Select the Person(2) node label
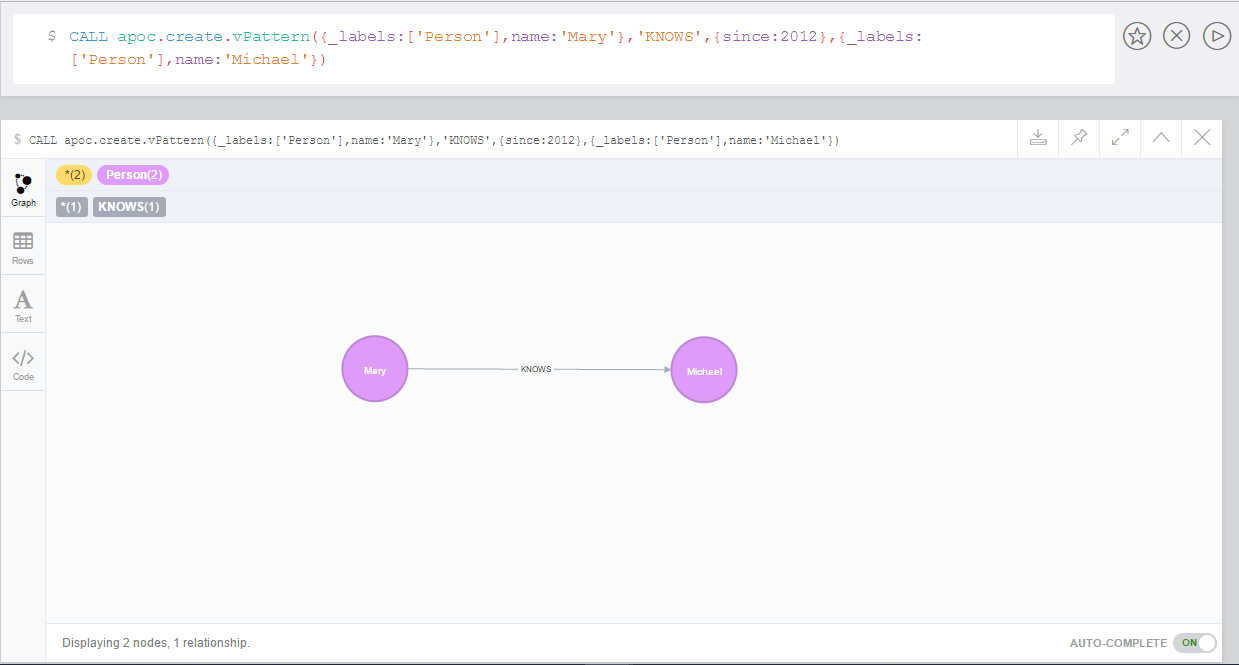This screenshot has height=665, width=1239. click(133, 175)
